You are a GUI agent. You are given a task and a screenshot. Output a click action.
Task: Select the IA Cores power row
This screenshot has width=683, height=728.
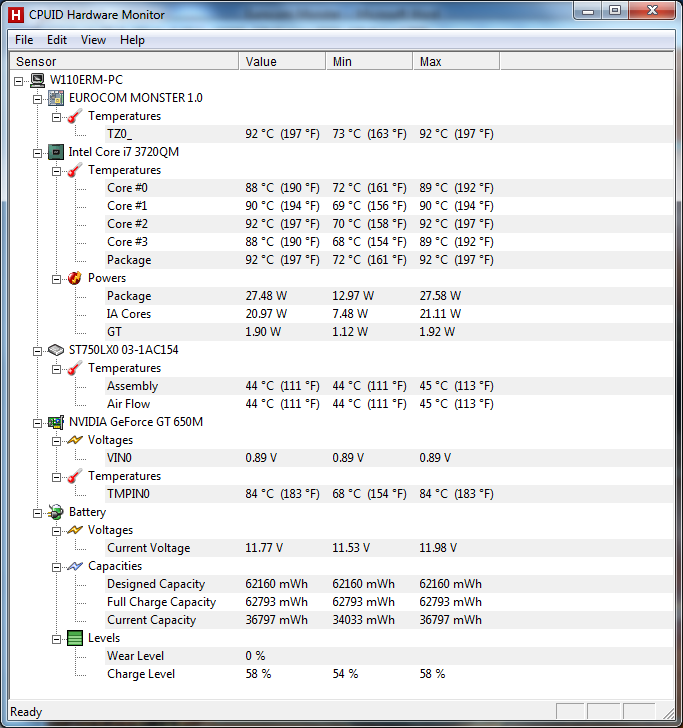[389, 314]
